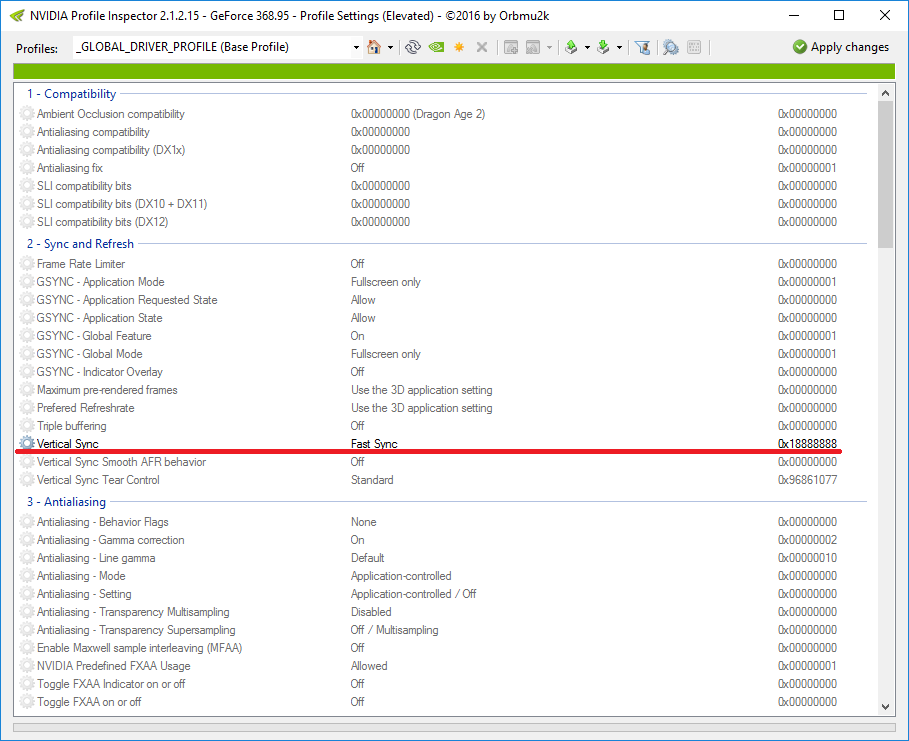Viewport: 909px width, 741px height.
Task: Click the gear icon beside Ambient Occlusion compatibility
Action: (x=27, y=114)
